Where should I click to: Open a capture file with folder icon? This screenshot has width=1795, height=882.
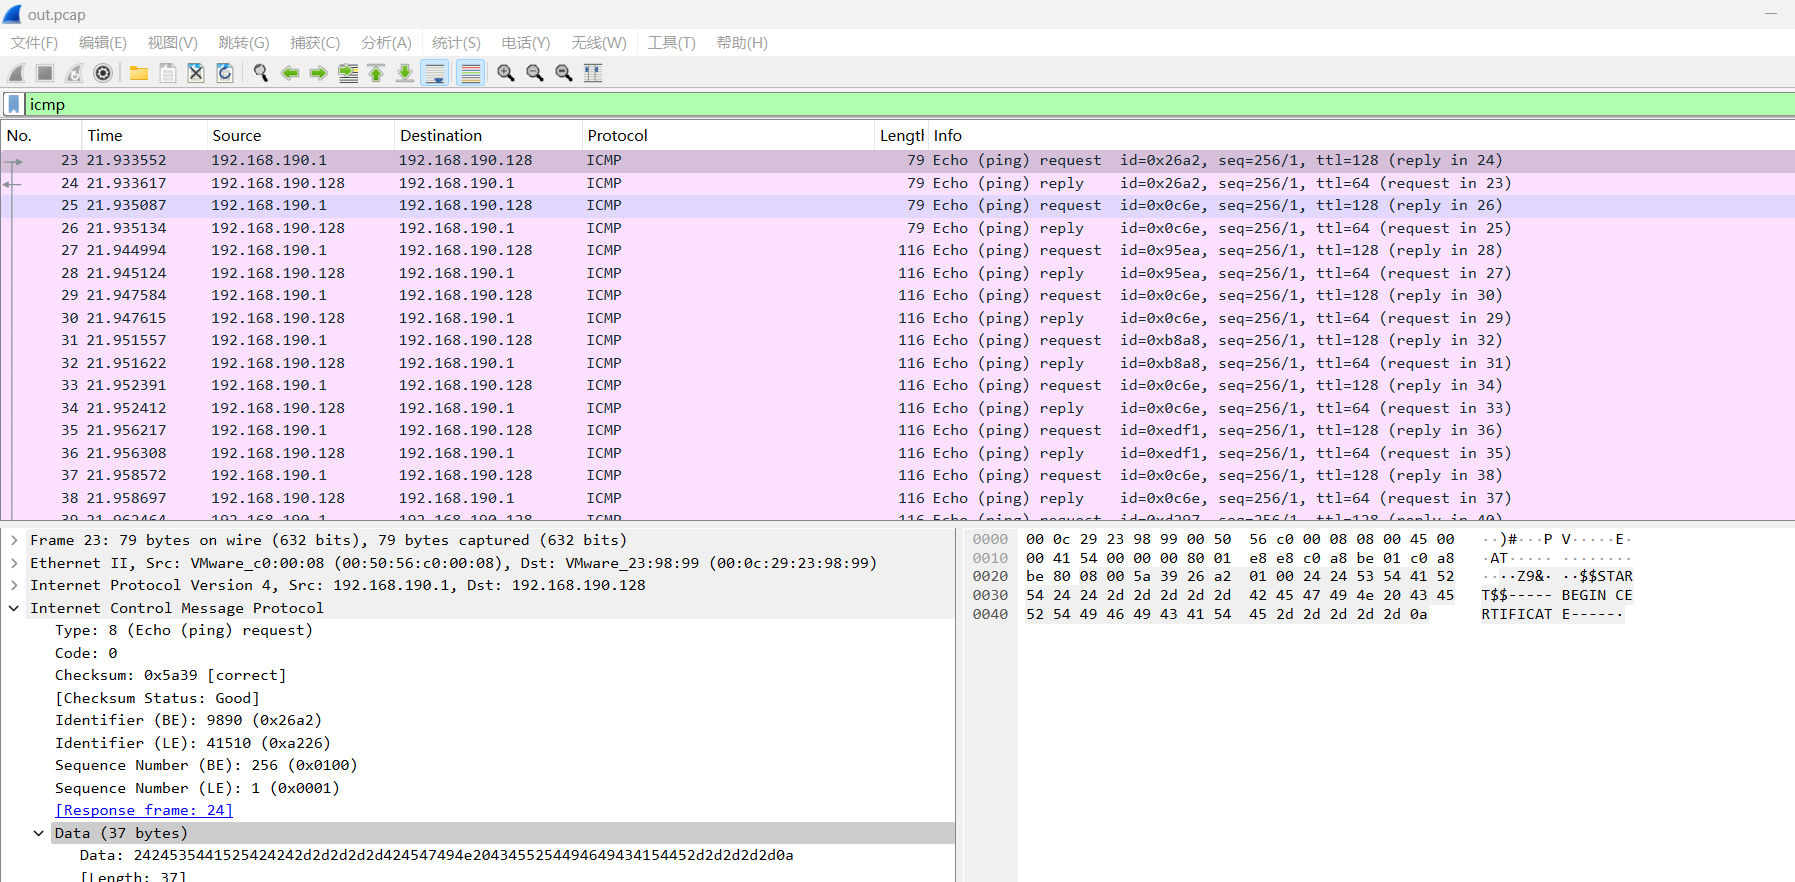click(139, 73)
